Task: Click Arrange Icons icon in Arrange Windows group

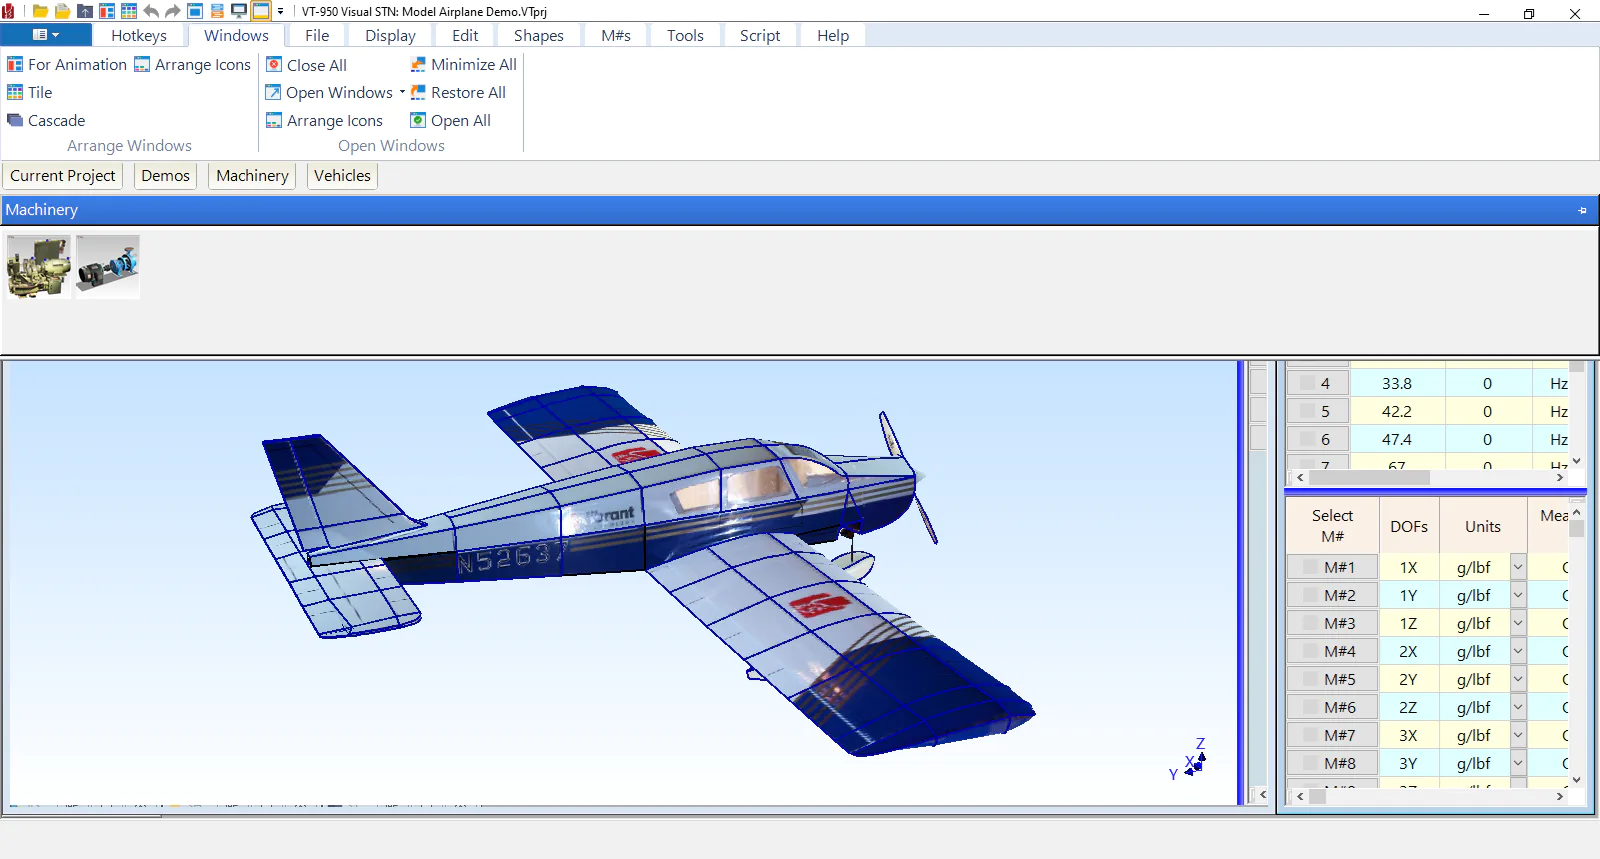Action: click(142, 64)
